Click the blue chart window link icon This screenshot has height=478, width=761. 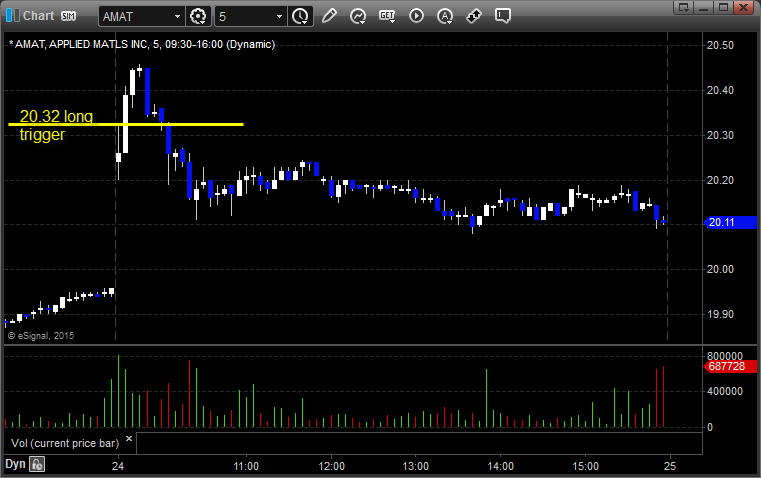[x=12, y=16]
